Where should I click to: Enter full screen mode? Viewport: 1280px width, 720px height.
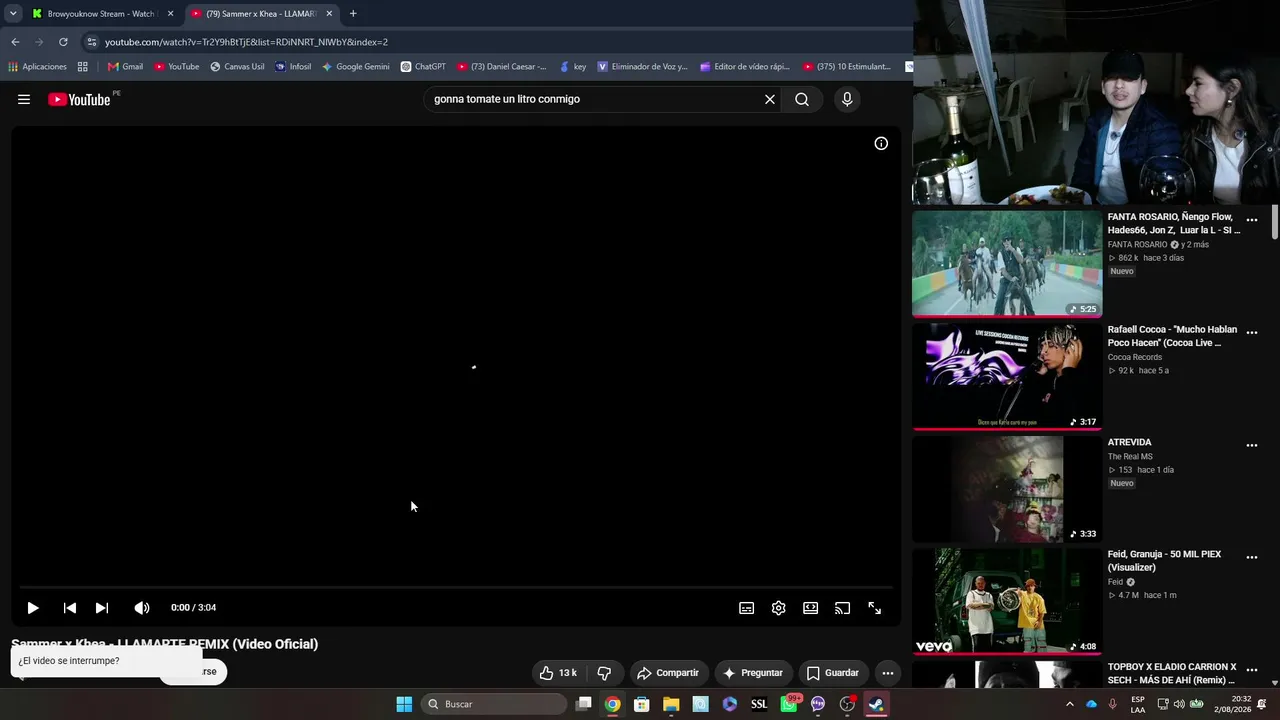[875, 608]
